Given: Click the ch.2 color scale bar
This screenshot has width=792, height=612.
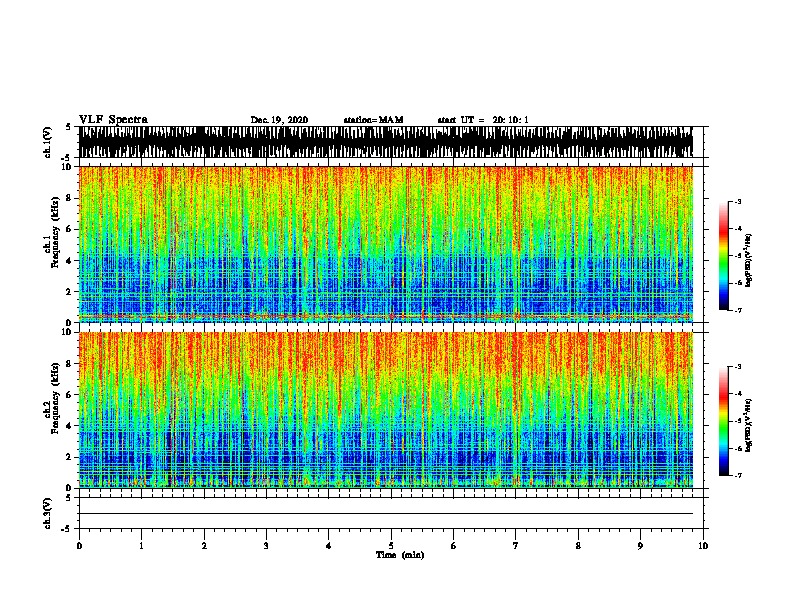Looking at the screenshot, I should point(724,421).
